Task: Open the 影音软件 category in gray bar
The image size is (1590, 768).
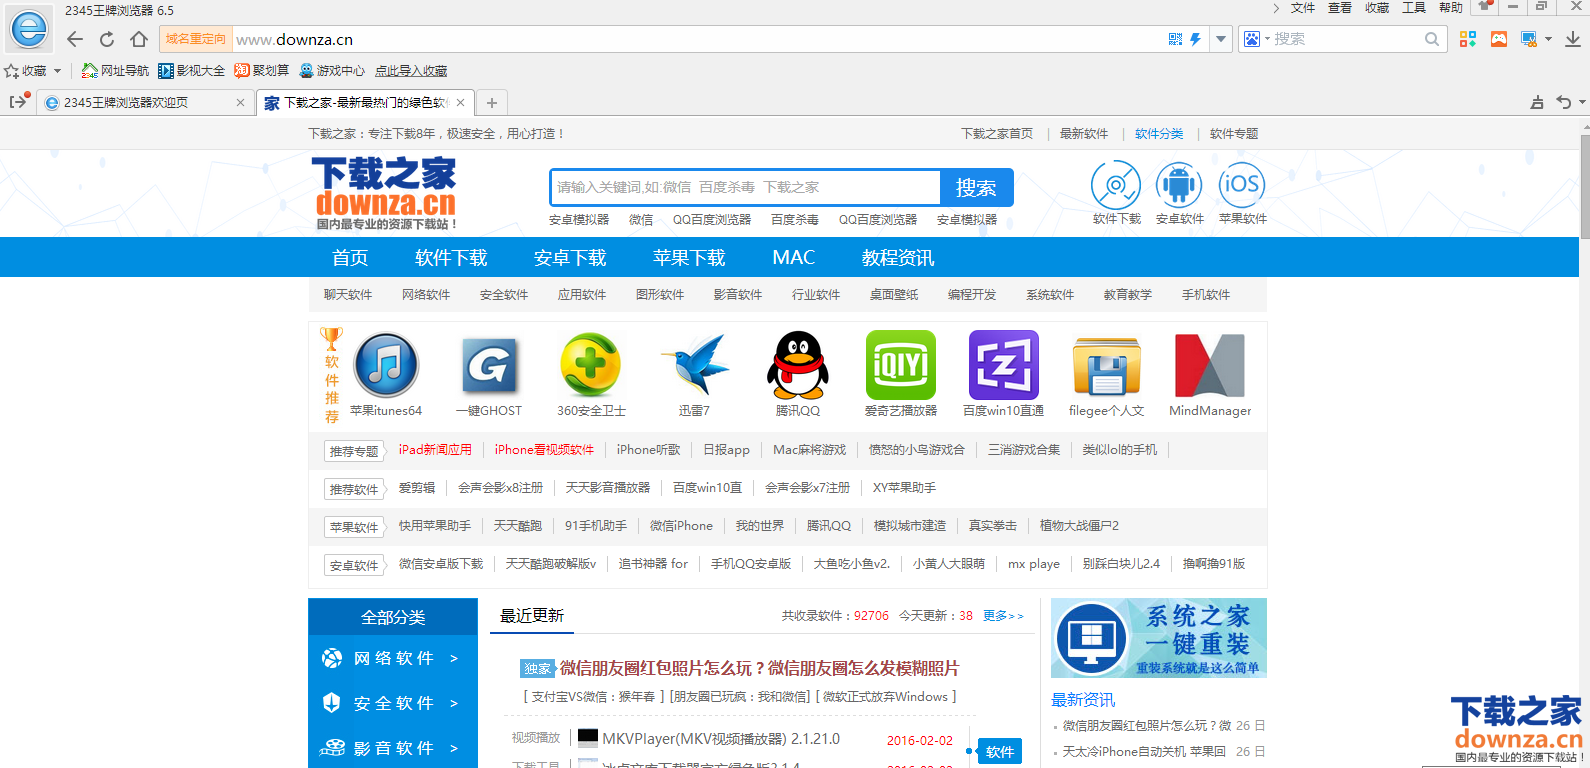Action: click(738, 294)
